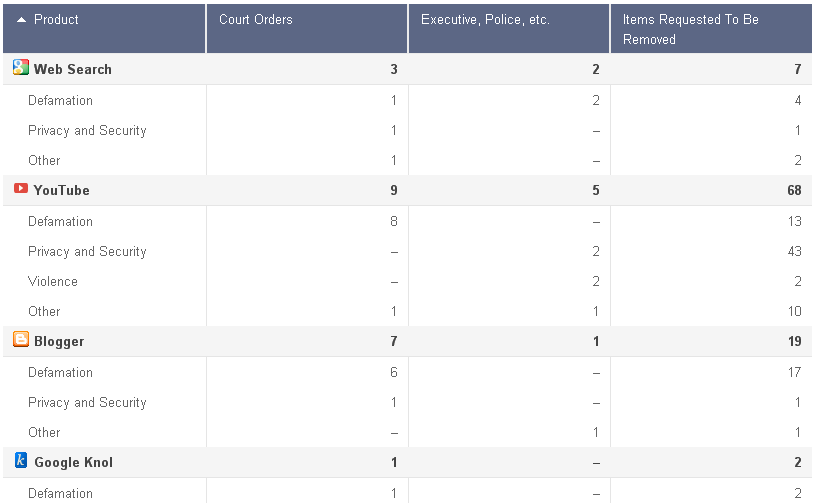The width and height of the screenshot is (814, 503).
Task: Click Defamation under Web Search
Action: pos(60,101)
